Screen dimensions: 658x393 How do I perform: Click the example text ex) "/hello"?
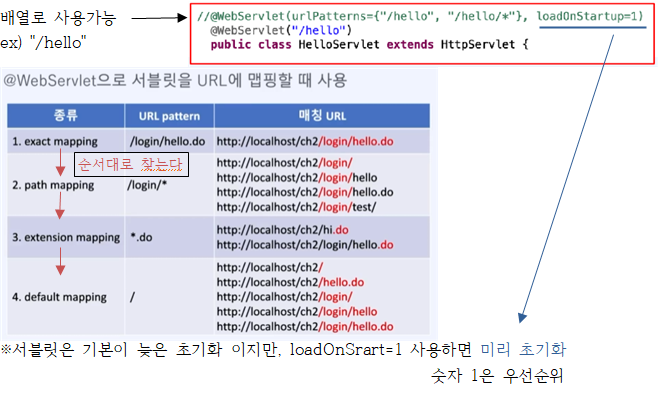(43, 42)
